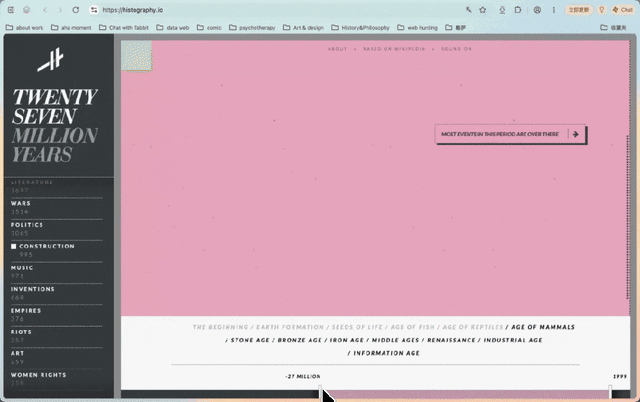The height and width of the screenshot is (402, 640).
Task: Click the Histography logo in sidebar
Action: 51,59
